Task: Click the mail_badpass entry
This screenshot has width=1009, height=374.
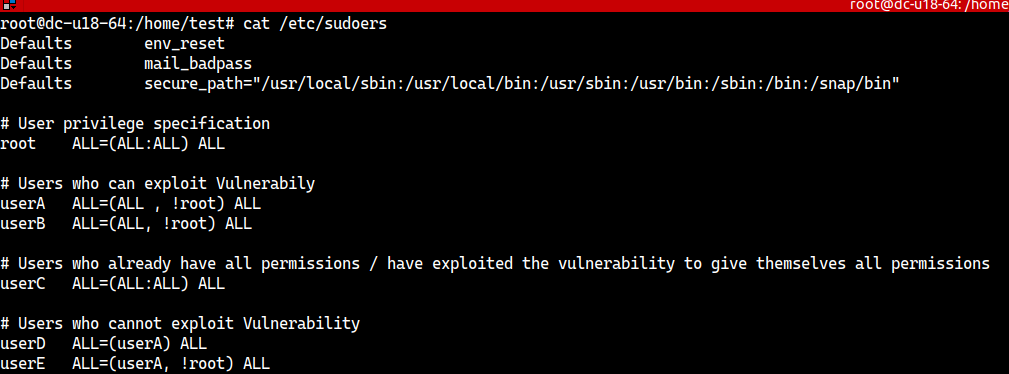Action: [198, 64]
